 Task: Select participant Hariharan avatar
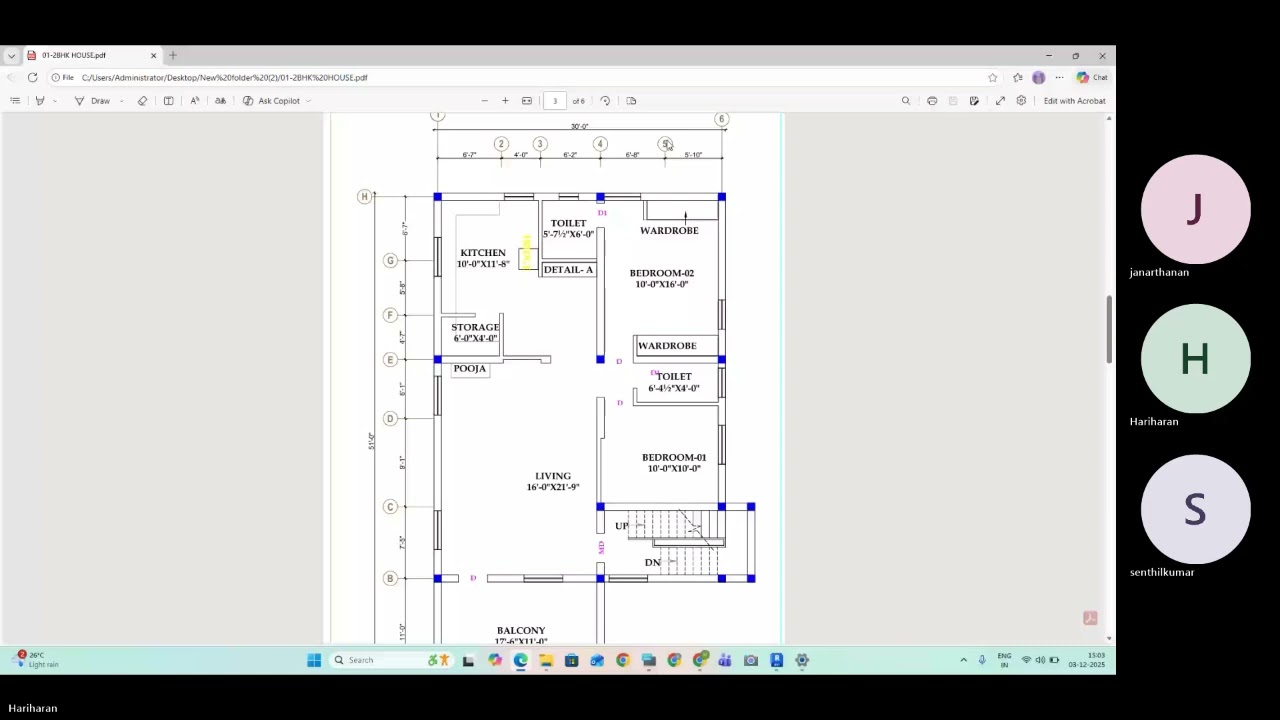point(1195,359)
